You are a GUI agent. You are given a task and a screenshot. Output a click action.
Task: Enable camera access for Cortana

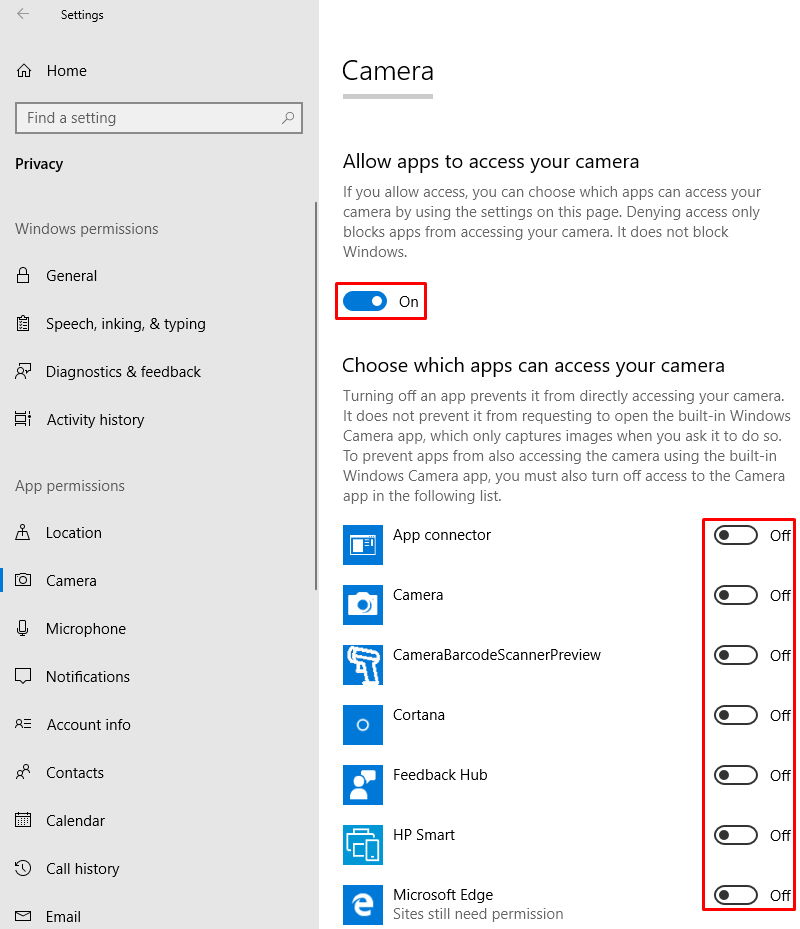pyautogui.click(x=735, y=715)
